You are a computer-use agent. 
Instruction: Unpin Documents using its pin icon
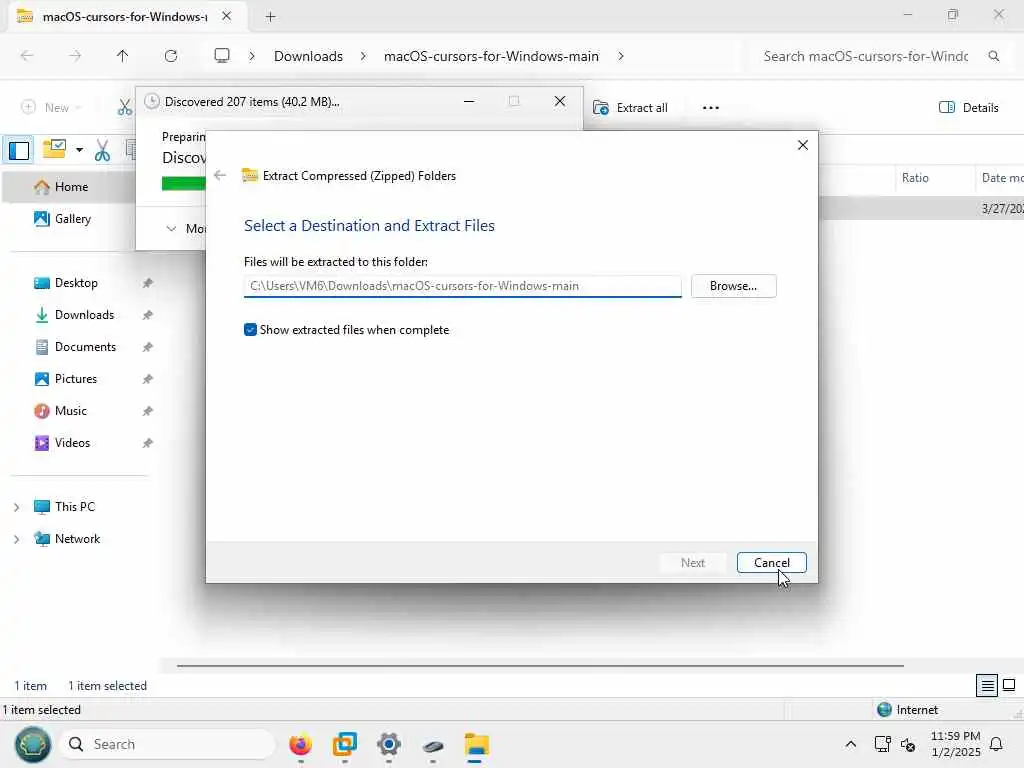pos(148,347)
